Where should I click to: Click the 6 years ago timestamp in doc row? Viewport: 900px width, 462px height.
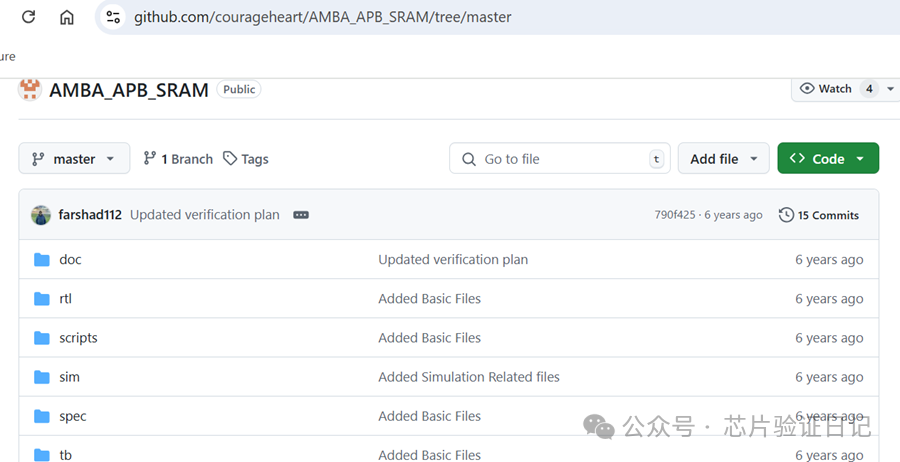point(829,259)
